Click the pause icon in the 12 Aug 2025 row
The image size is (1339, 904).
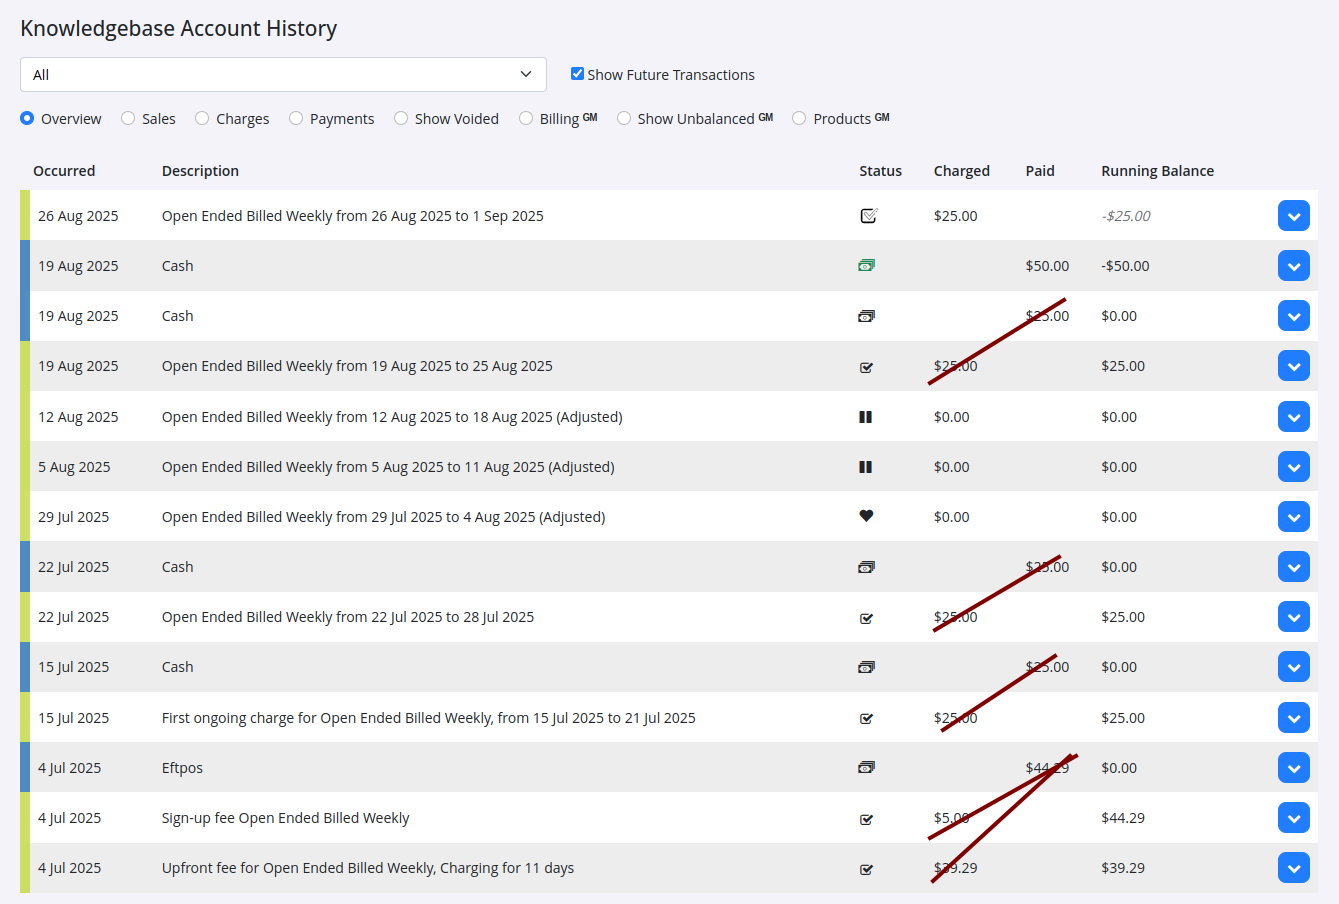[x=866, y=417]
